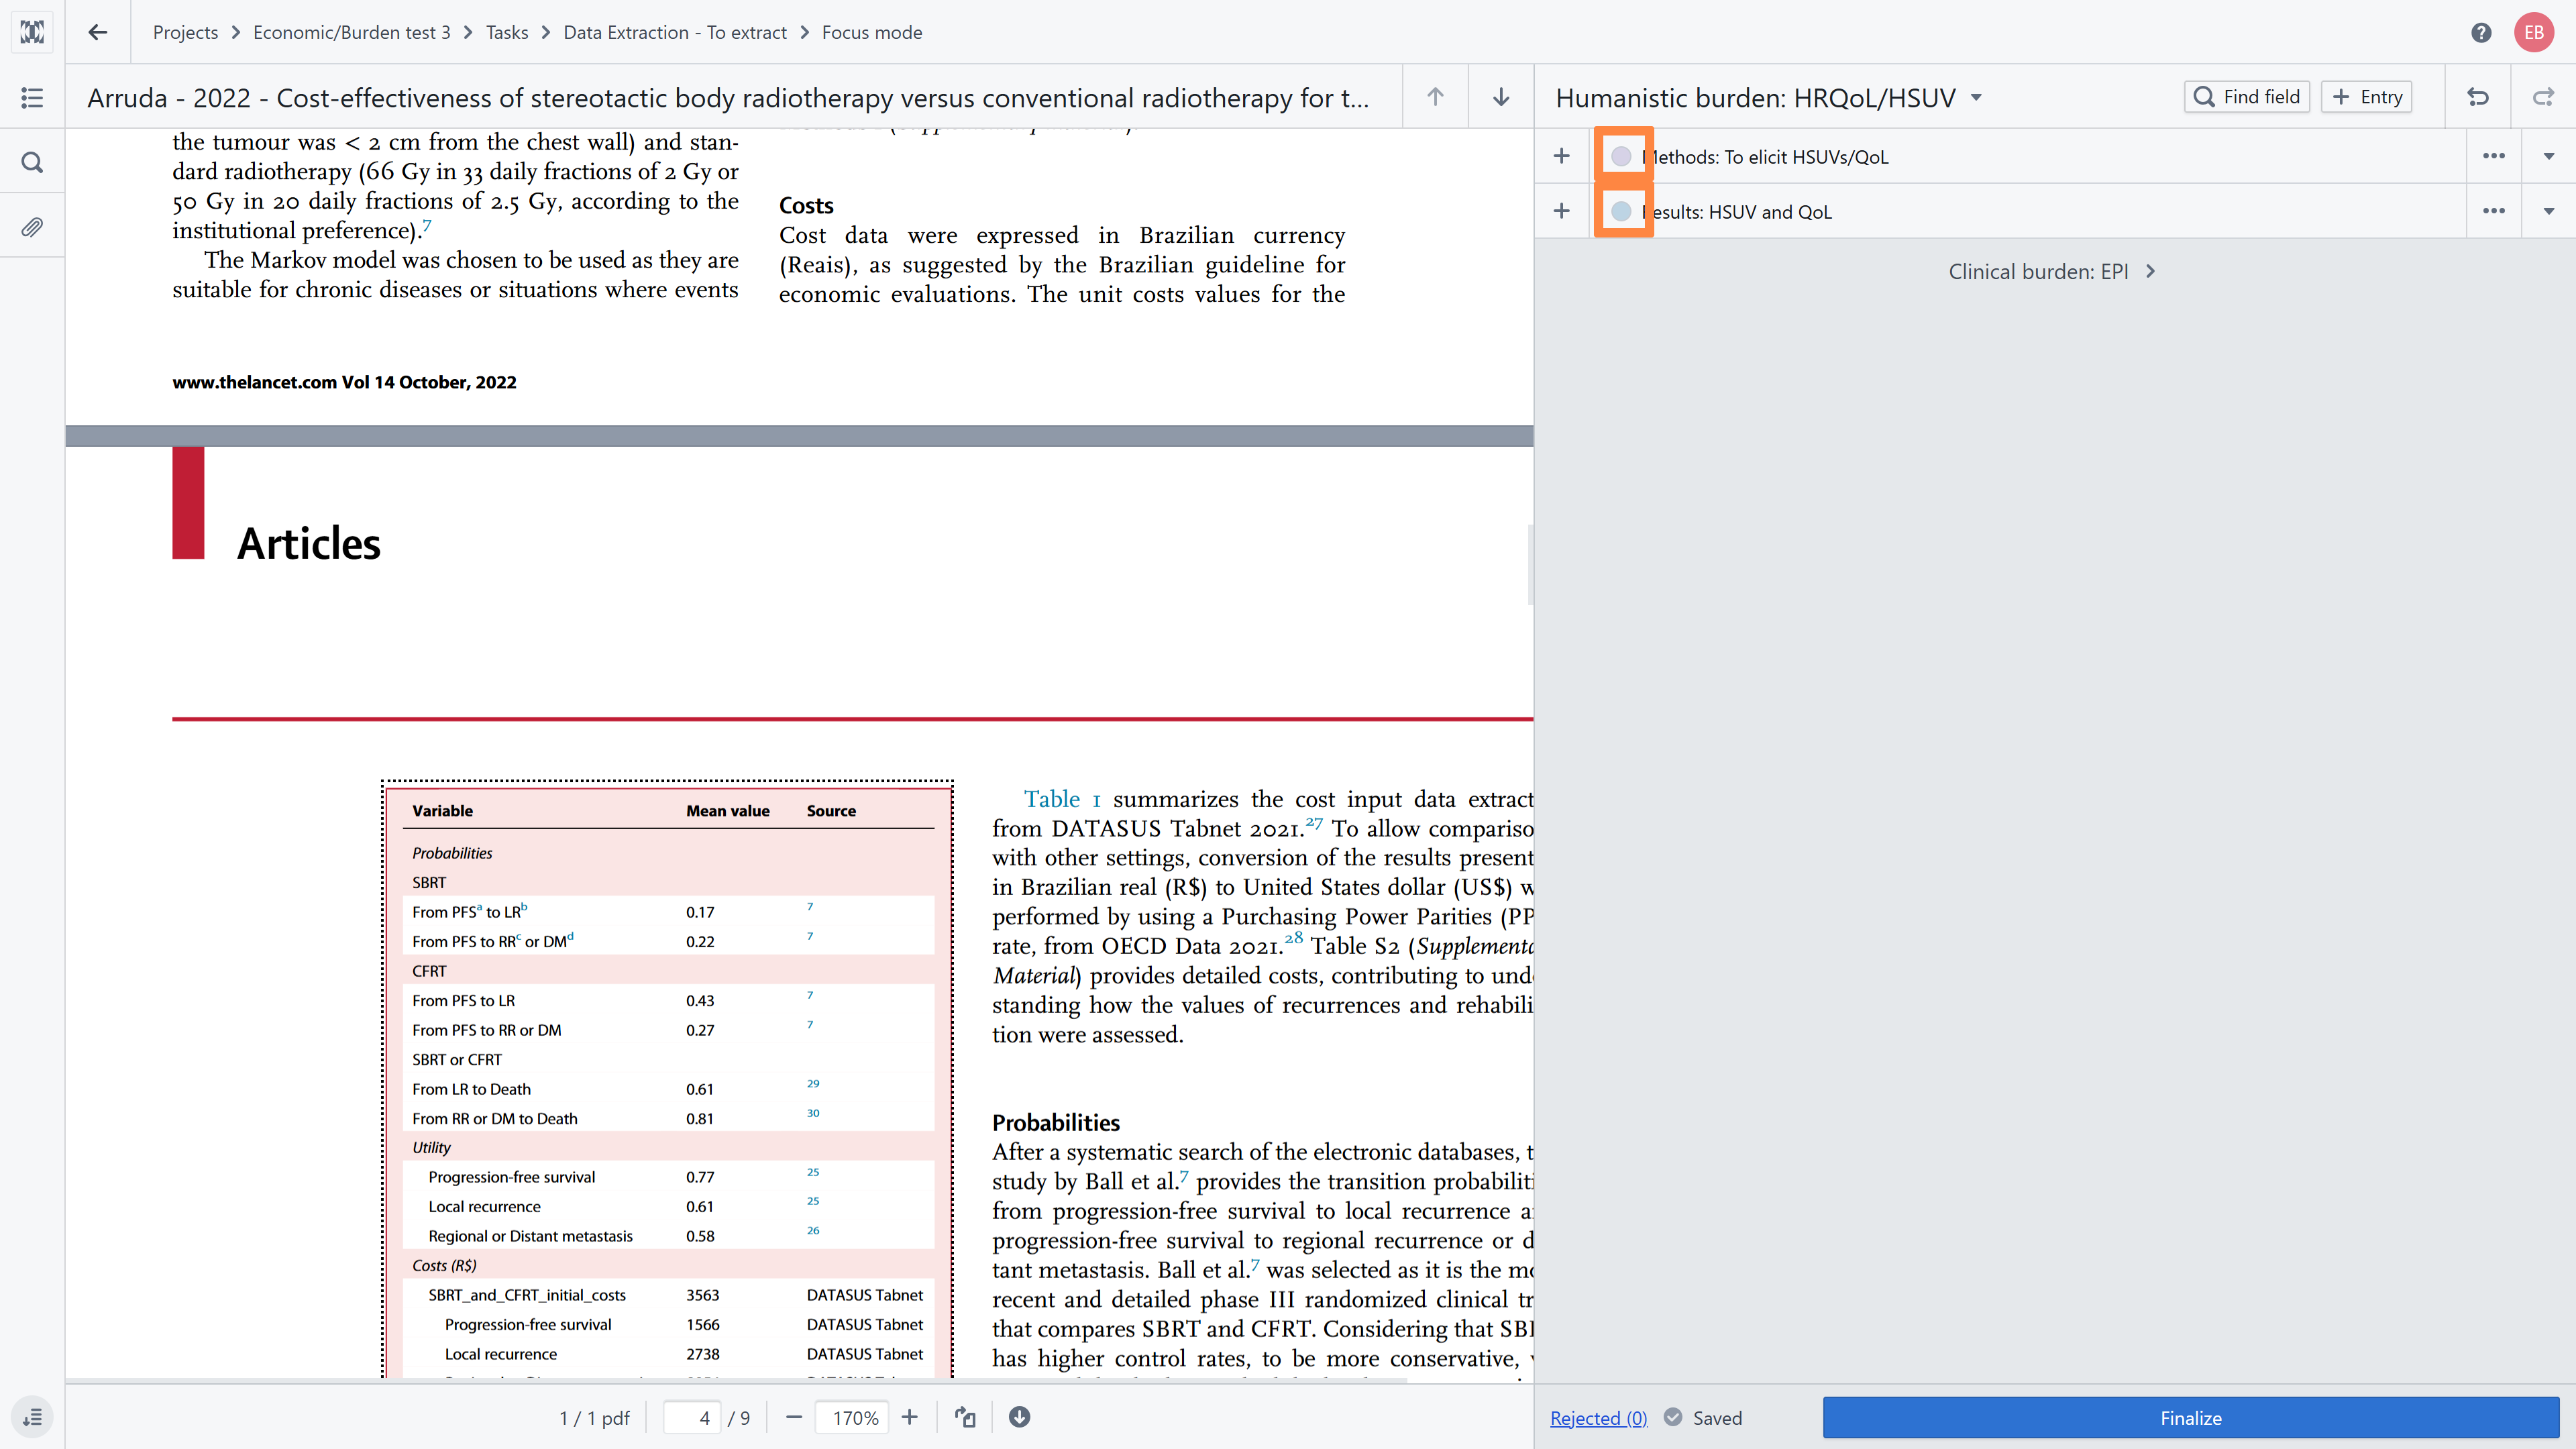
Task: Open the Rejected (0) link
Action: pyautogui.click(x=1598, y=1417)
